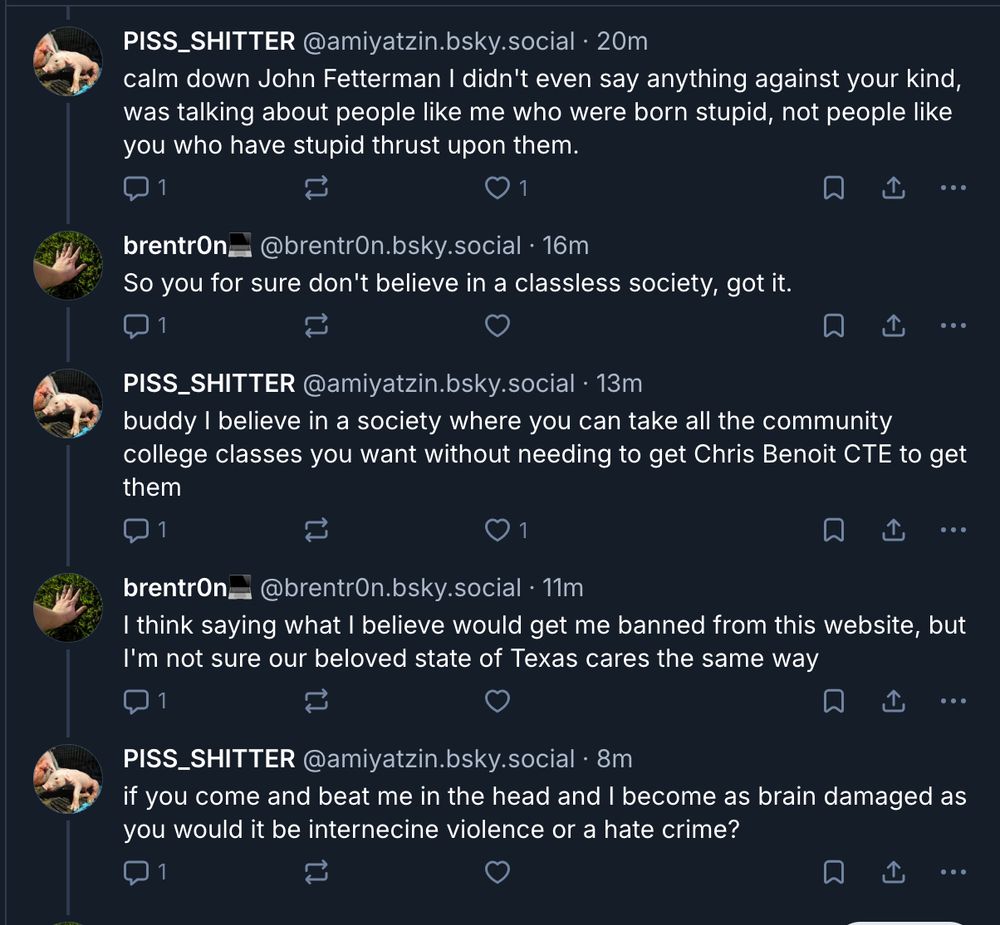This screenshot has height=925, width=1000.
Task: Reply to the 'banned from this website' post
Action: tap(135, 701)
